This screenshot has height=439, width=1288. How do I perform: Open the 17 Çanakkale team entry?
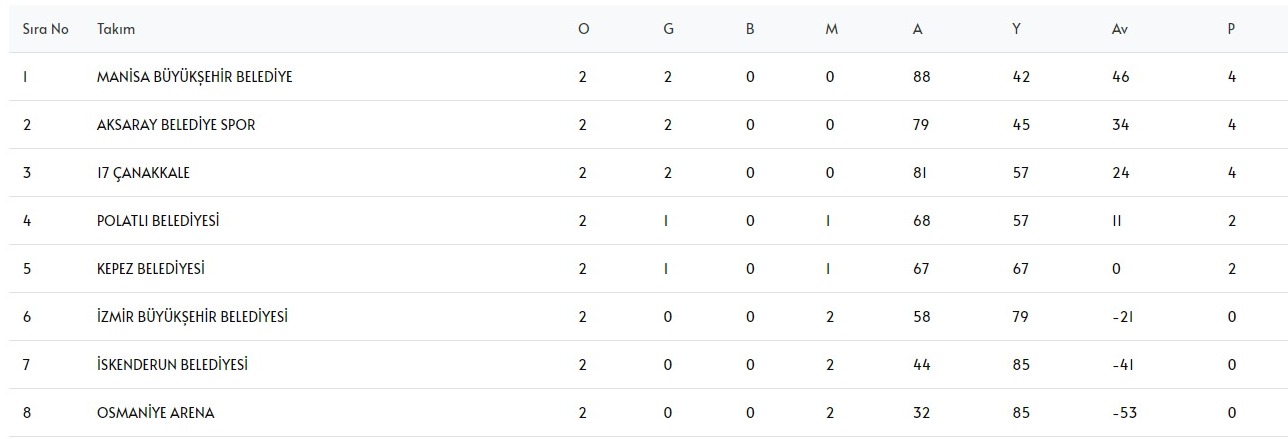[x=143, y=173]
